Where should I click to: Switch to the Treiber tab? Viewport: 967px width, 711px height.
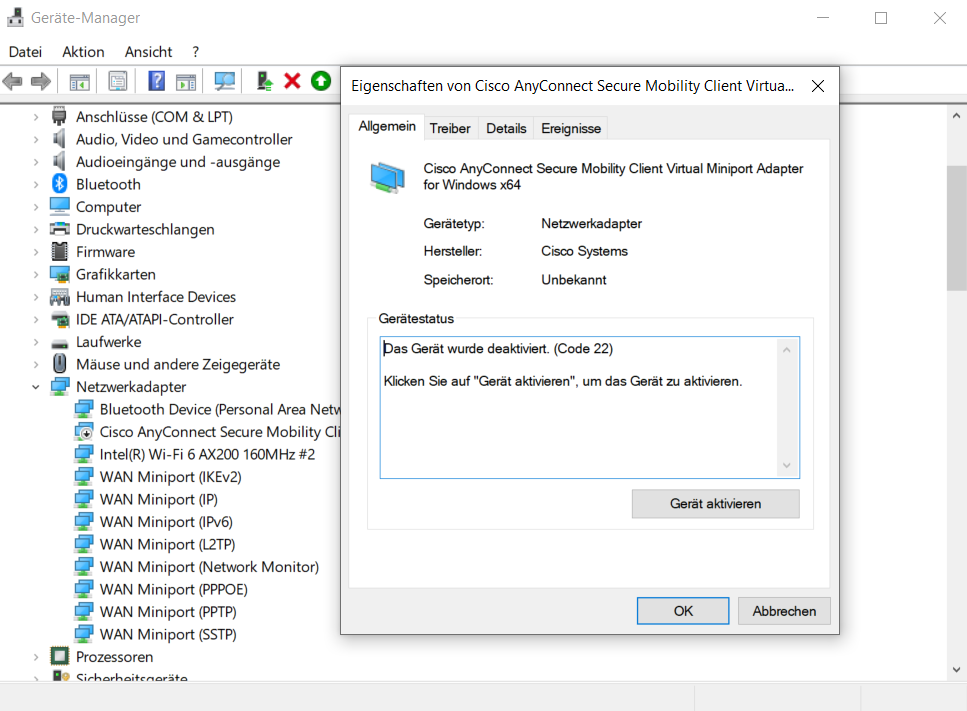click(450, 128)
